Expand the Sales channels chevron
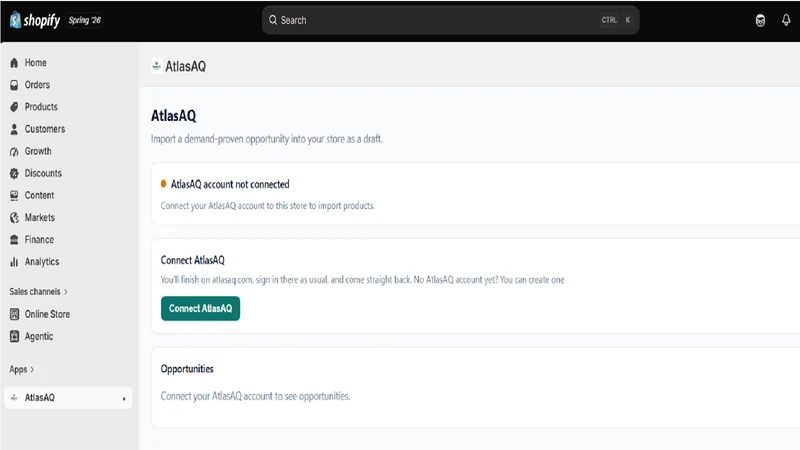The width and height of the screenshot is (800, 450). click(x=66, y=292)
